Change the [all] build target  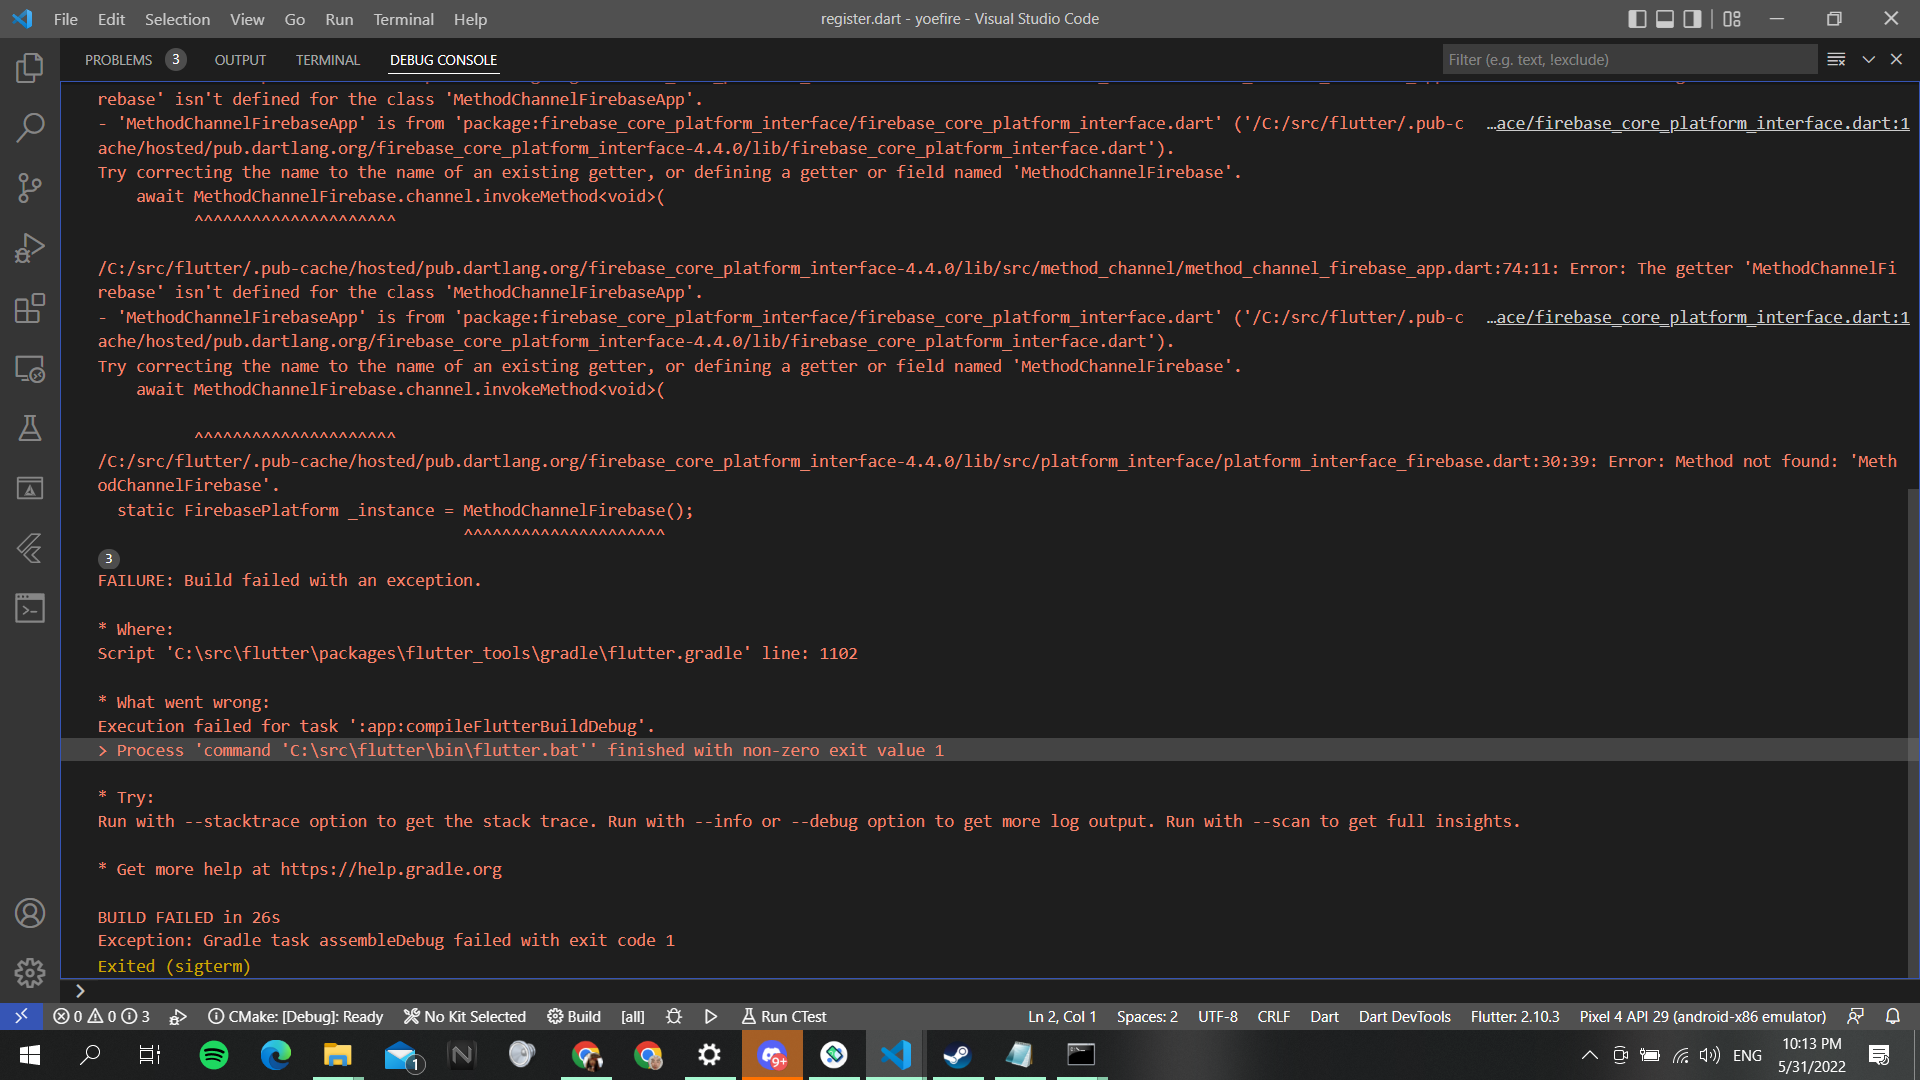(x=632, y=1016)
